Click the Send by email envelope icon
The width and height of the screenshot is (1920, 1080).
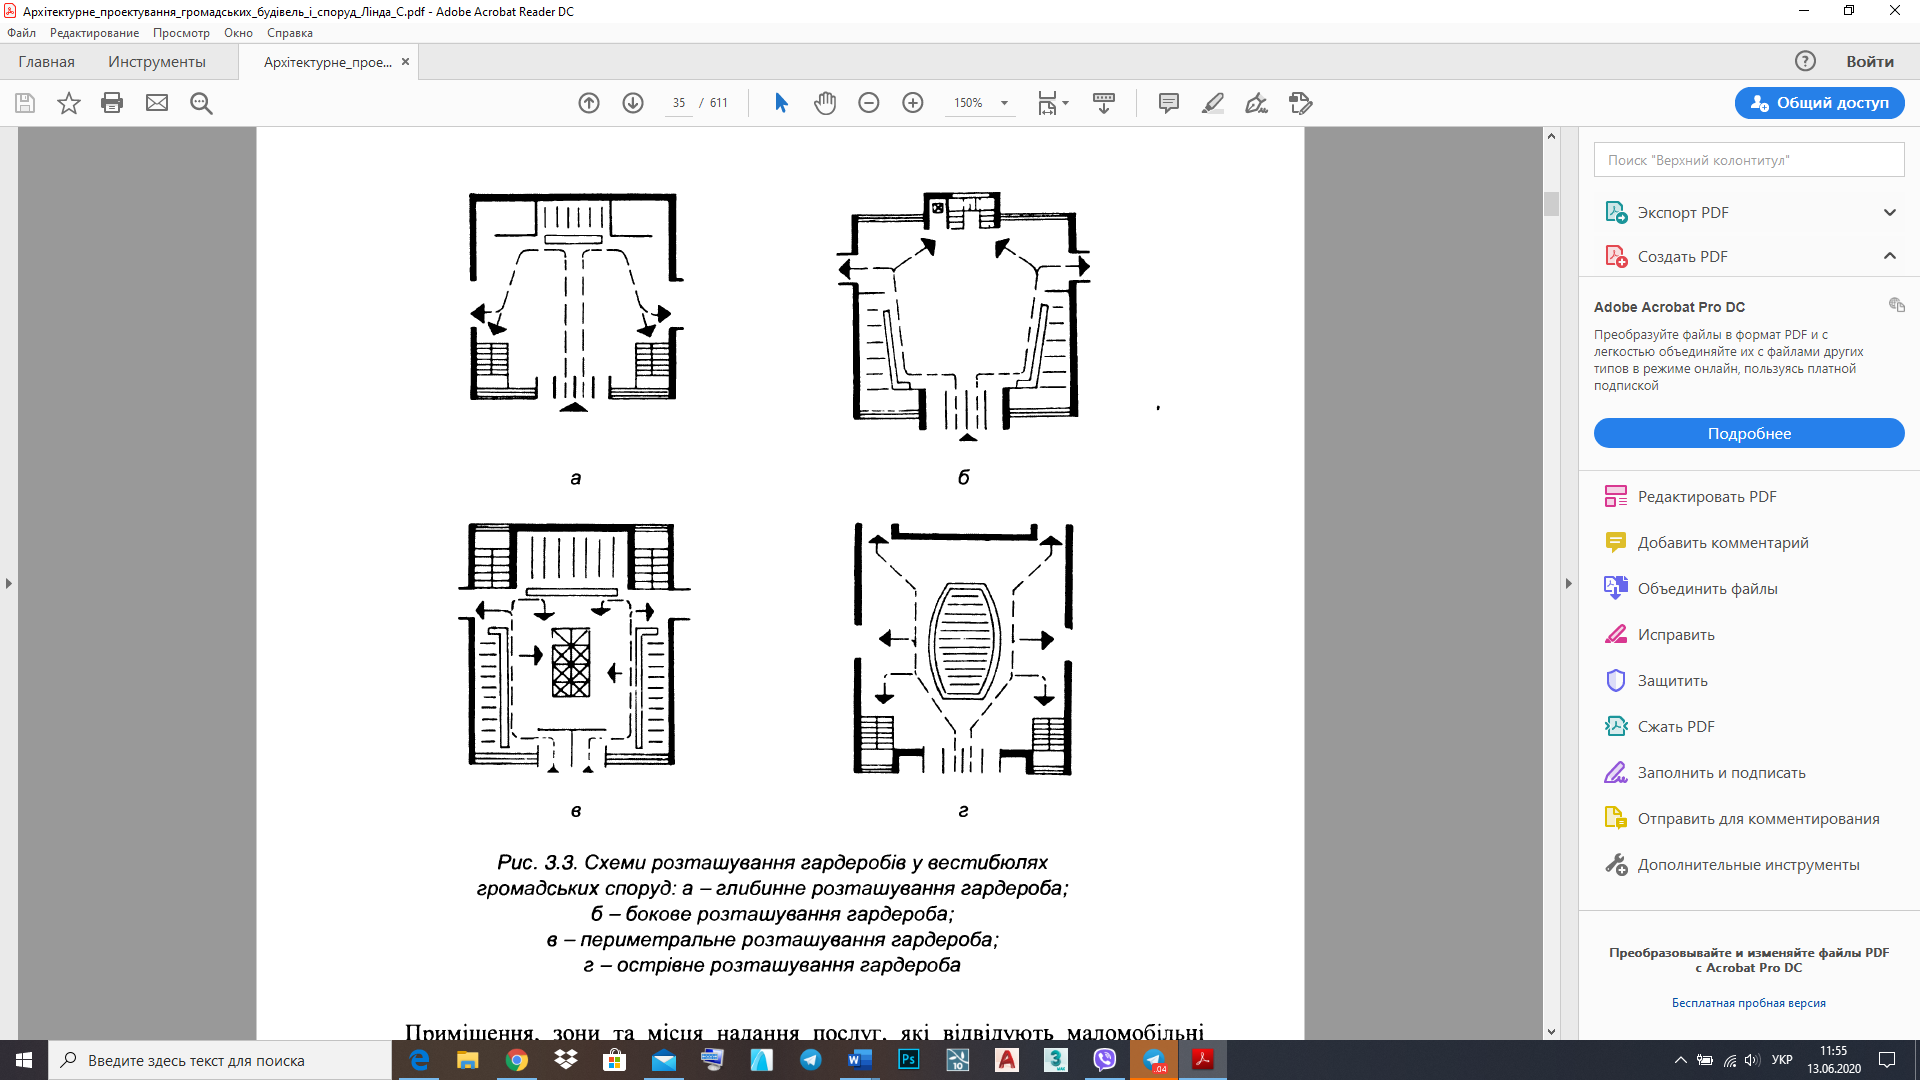[x=157, y=103]
